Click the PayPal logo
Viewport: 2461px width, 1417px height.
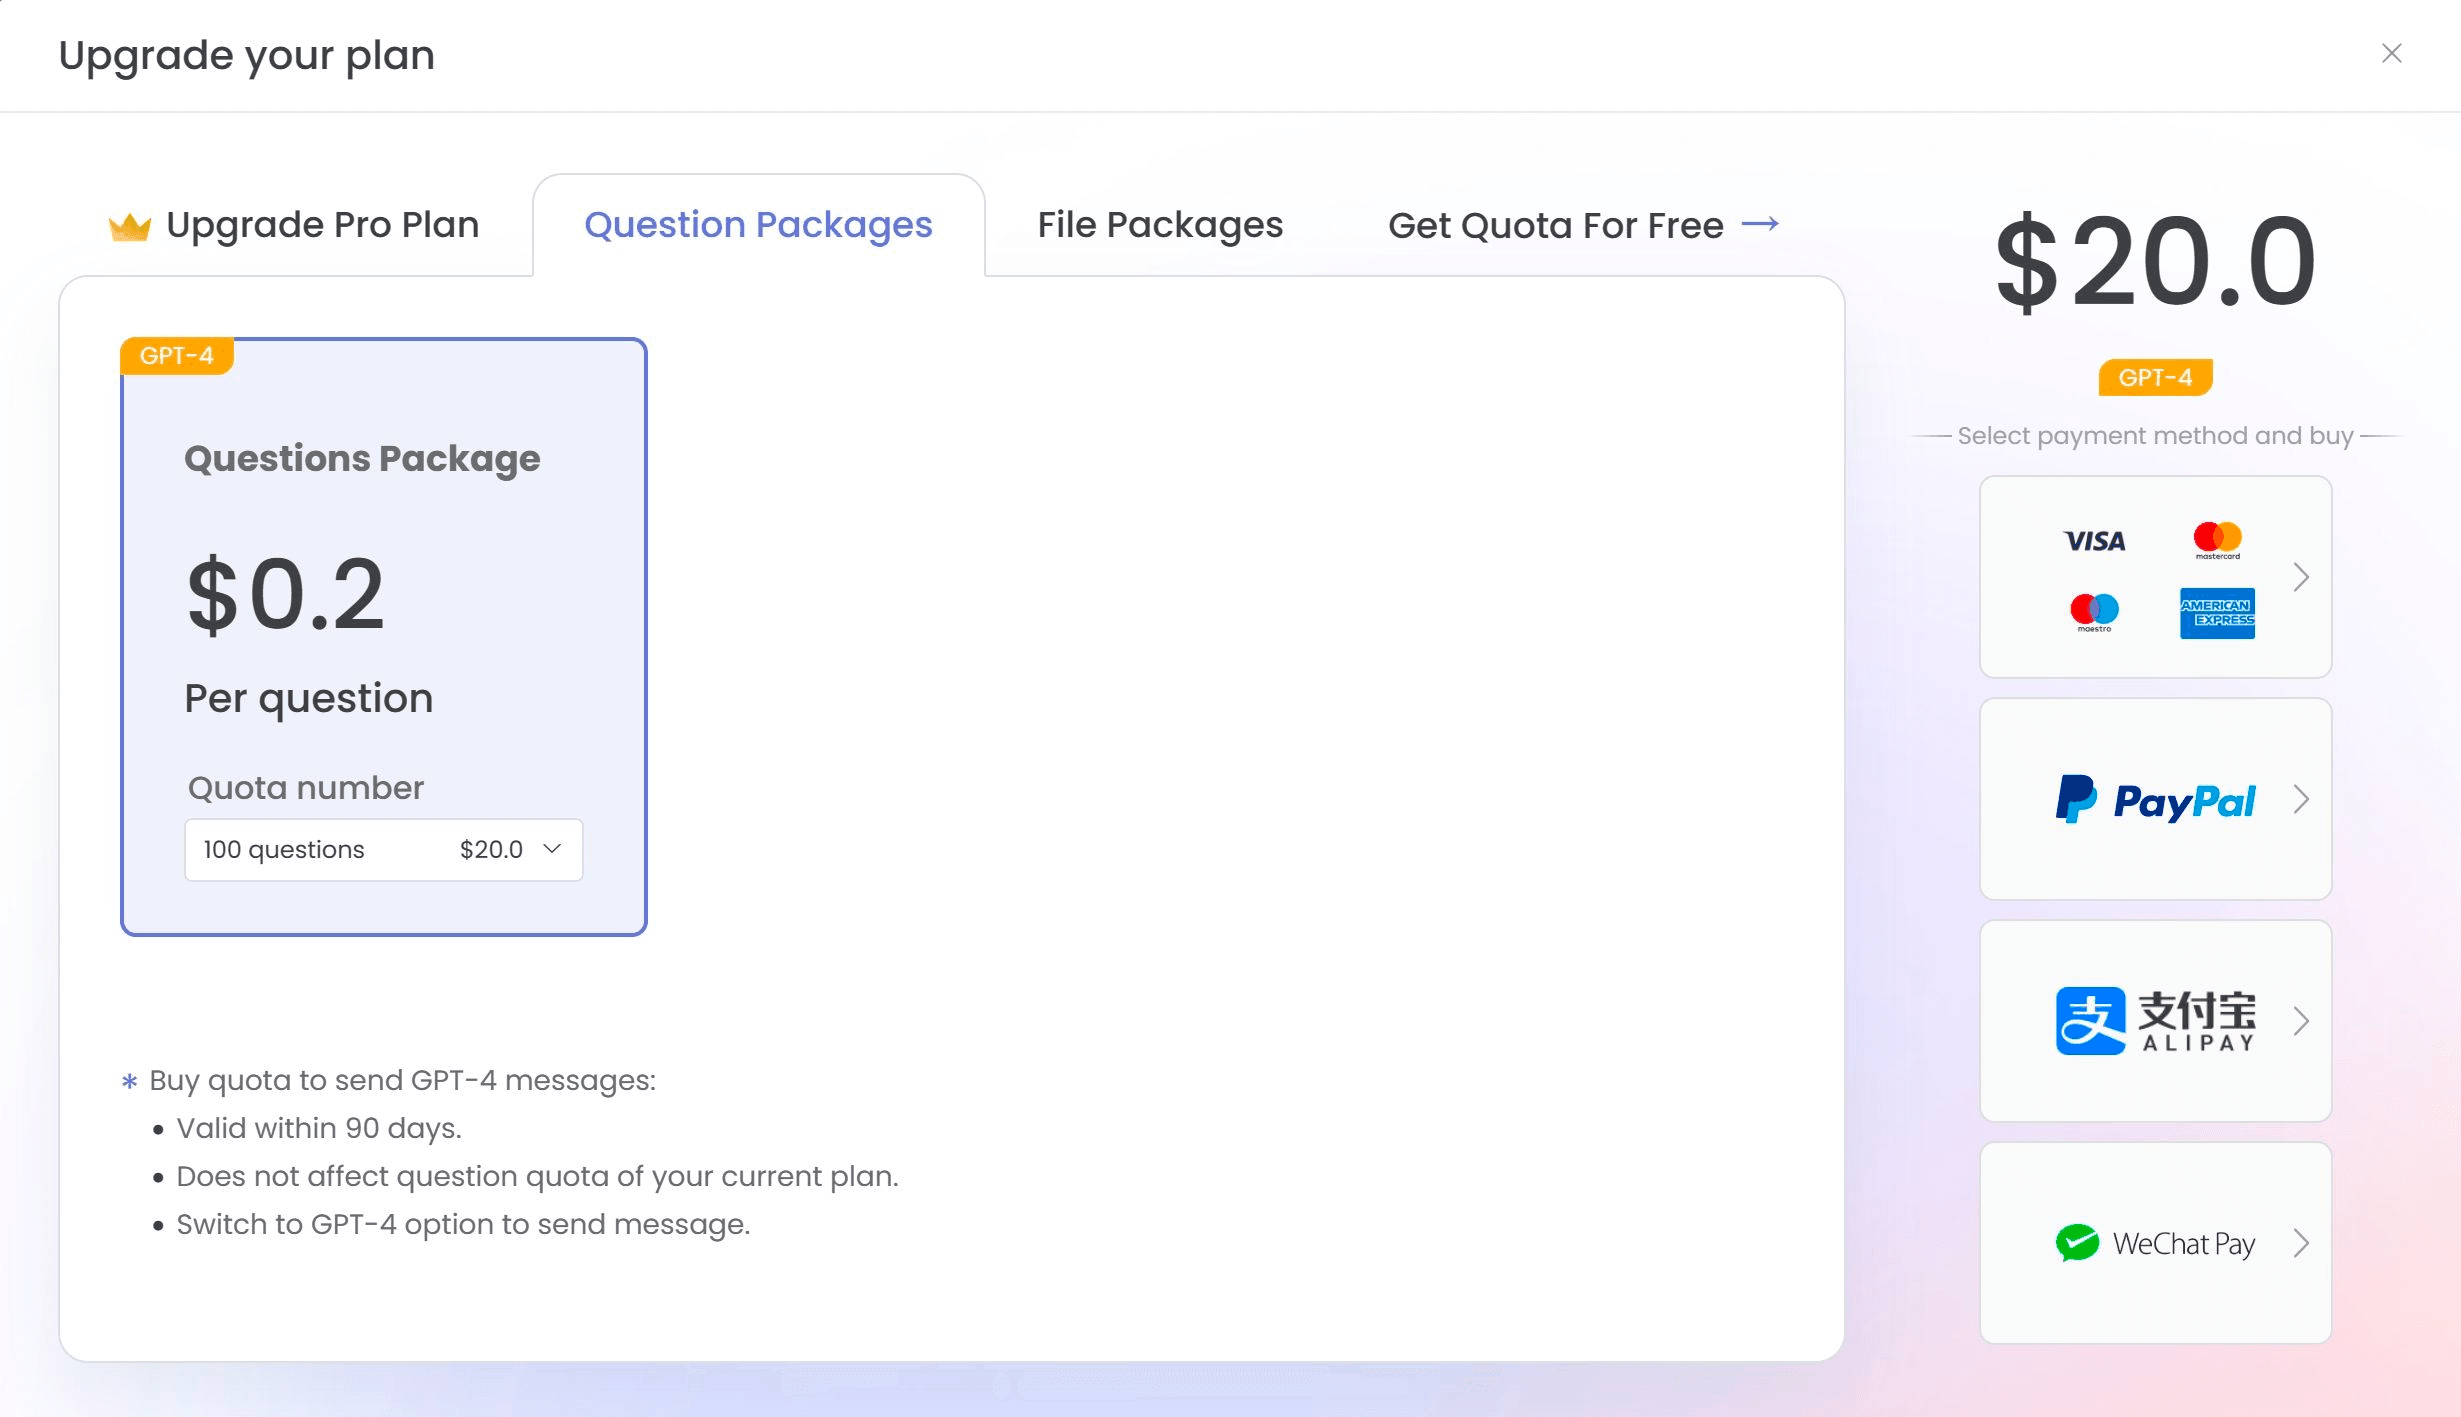(2155, 800)
